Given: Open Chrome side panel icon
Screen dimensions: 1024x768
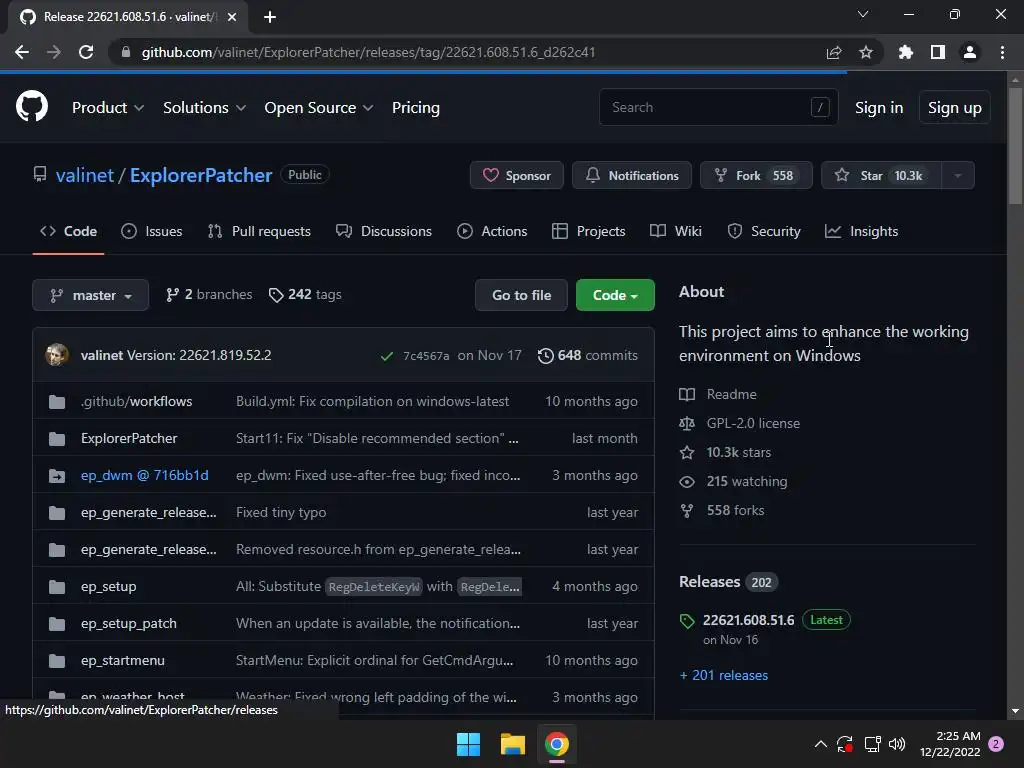Looking at the screenshot, I should coord(938,52).
